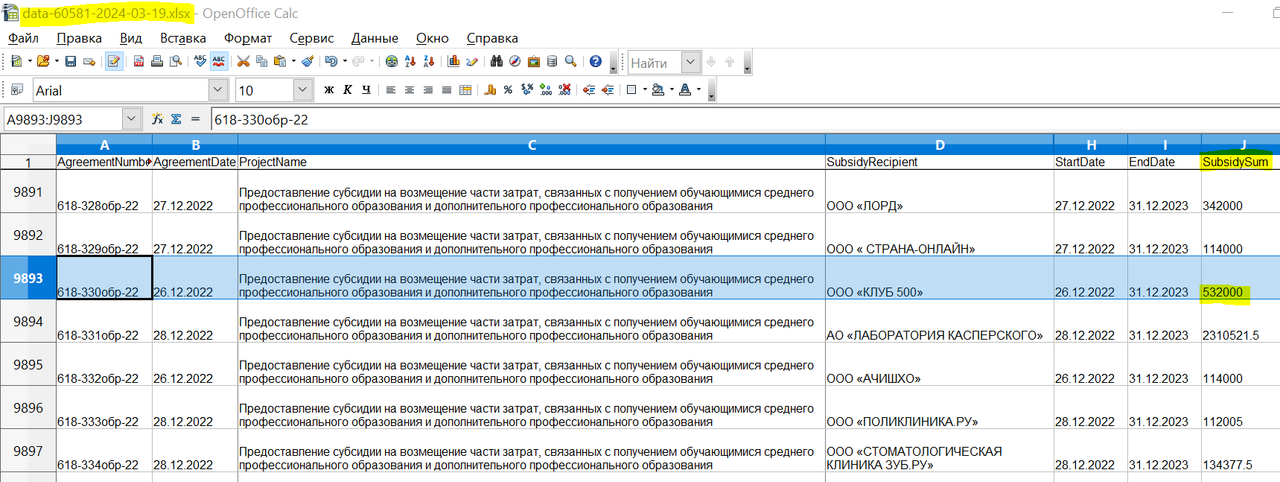The image size is (1280, 482).
Task: Select row 9894 header
Action: [x=28, y=321]
